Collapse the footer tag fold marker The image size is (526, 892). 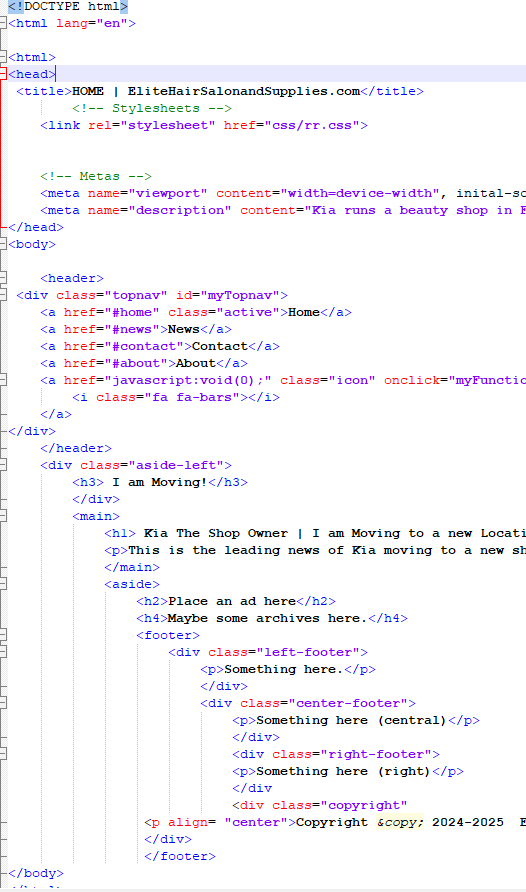pos(3,635)
